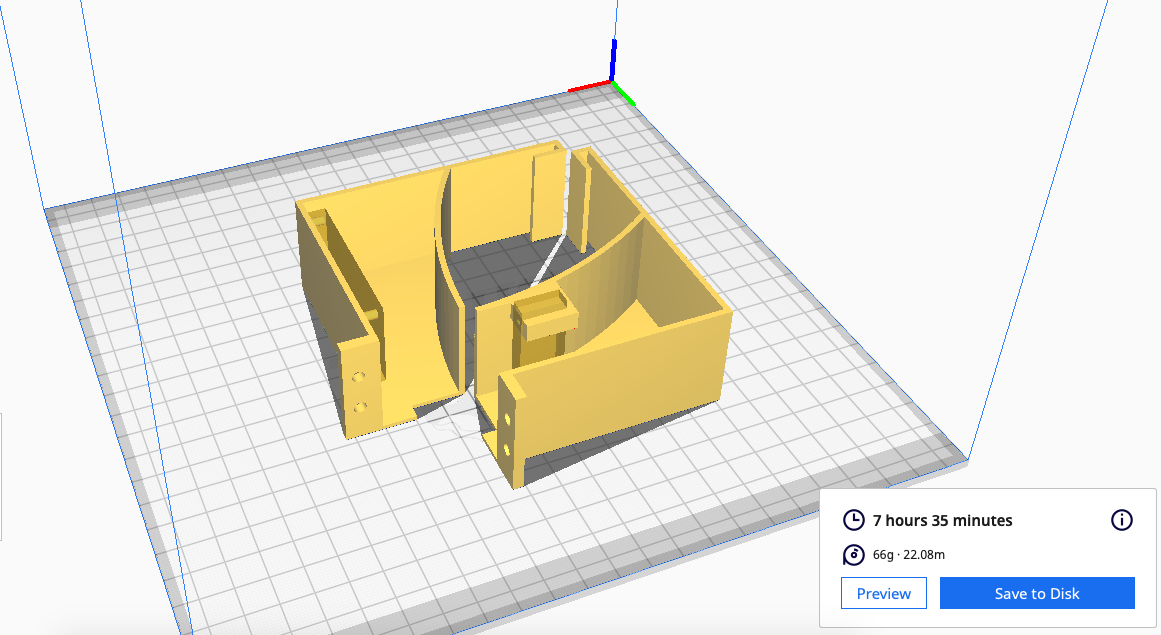The width and height of the screenshot is (1161, 635).
Task: Click the filament spool icon
Action: pos(854,554)
